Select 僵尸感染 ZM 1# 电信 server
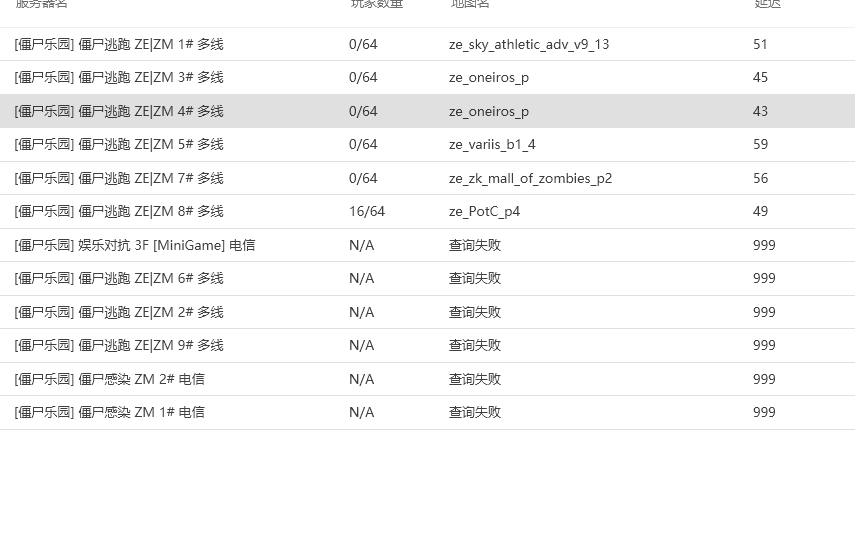The width and height of the screenshot is (855, 555). (110, 412)
